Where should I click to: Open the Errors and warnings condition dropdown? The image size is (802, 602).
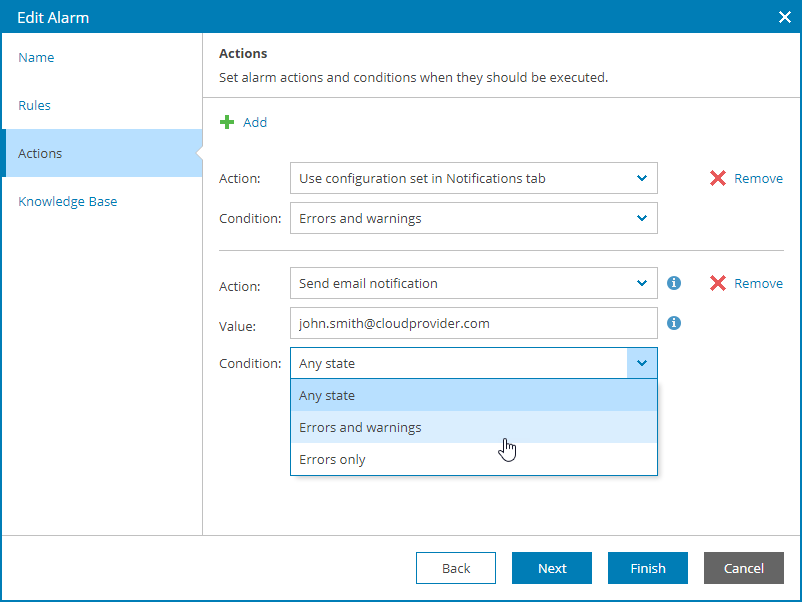[x=640, y=218]
